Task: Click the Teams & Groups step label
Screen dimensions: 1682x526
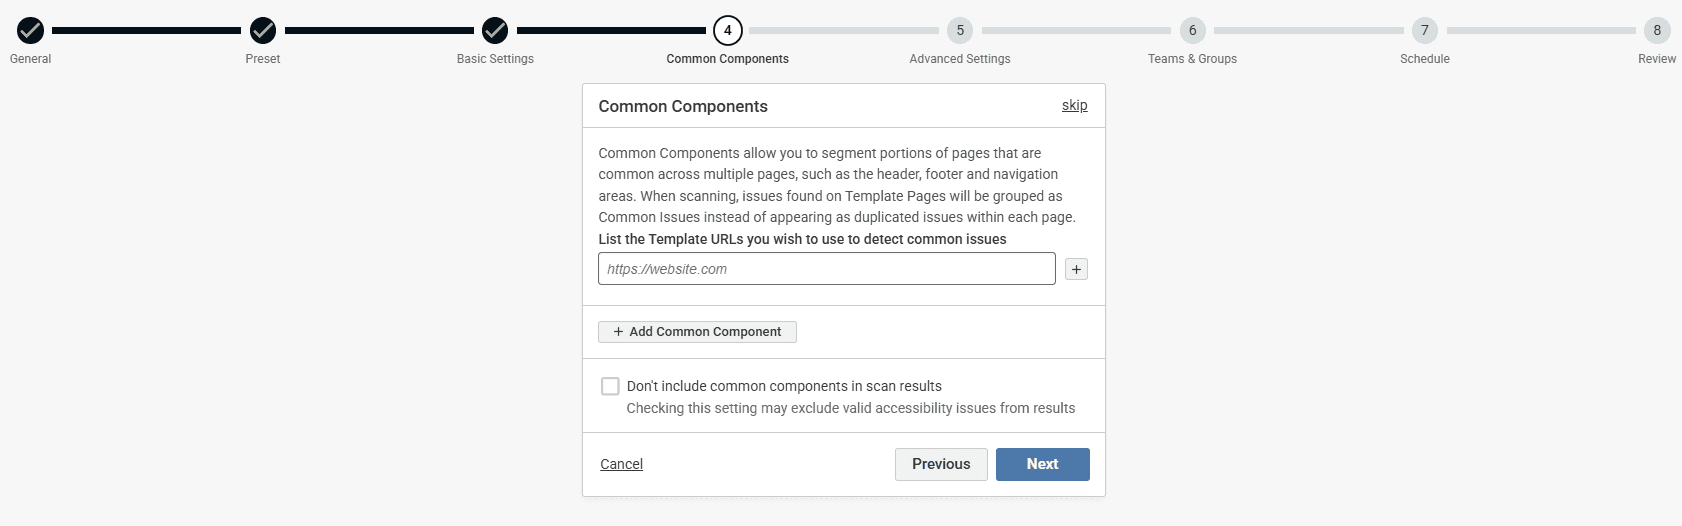Action: pos(1192,59)
